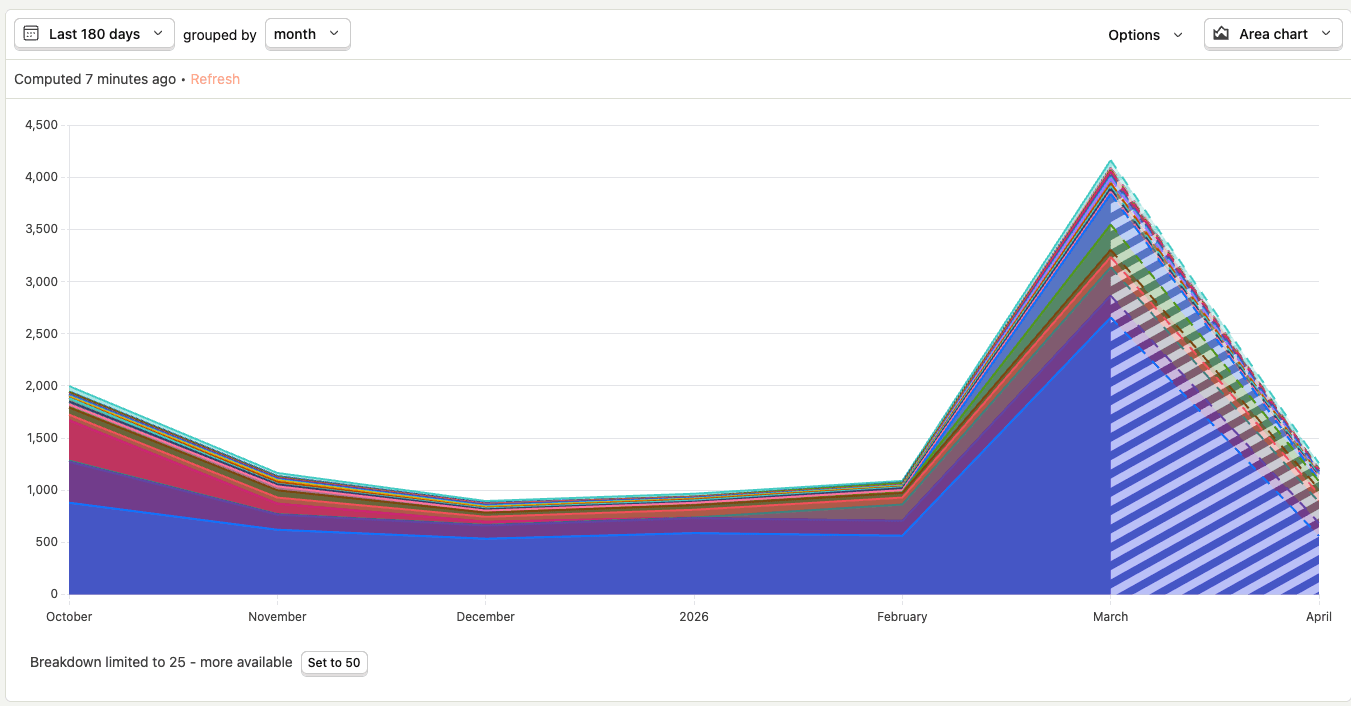
Task: Click the 4,500 y-axis label
Action: click(x=41, y=125)
